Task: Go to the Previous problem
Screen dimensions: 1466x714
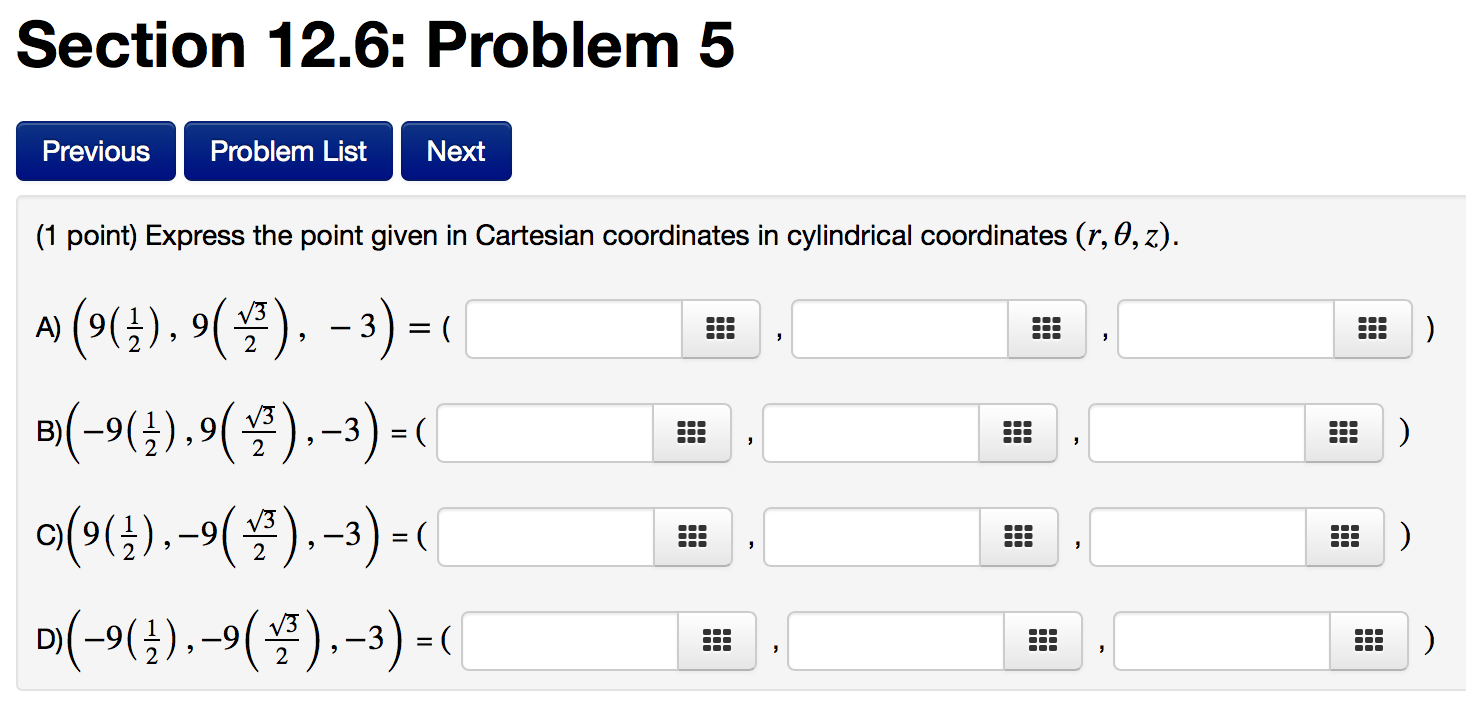Action: pyautogui.click(x=95, y=150)
